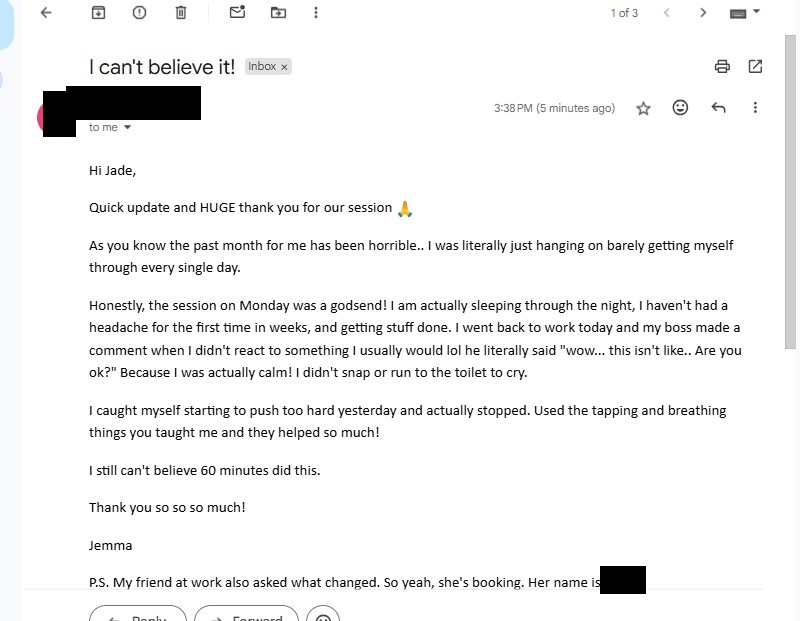Archive this email

coord(98,13)
